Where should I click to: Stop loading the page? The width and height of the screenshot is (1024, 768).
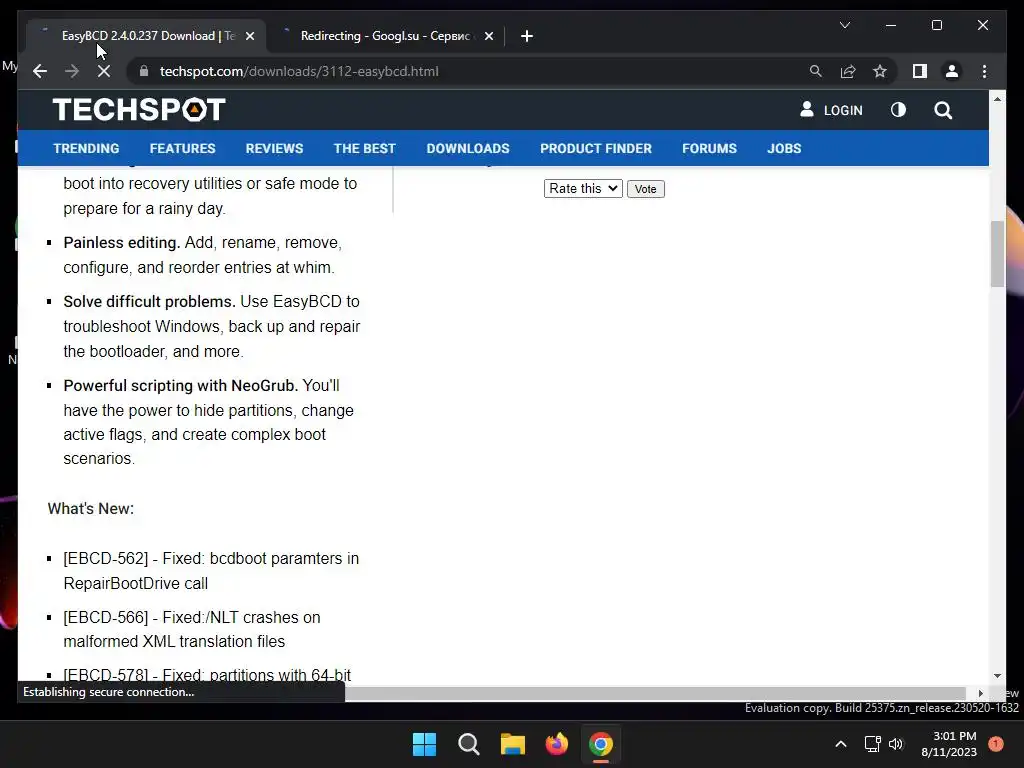(104, 71)
